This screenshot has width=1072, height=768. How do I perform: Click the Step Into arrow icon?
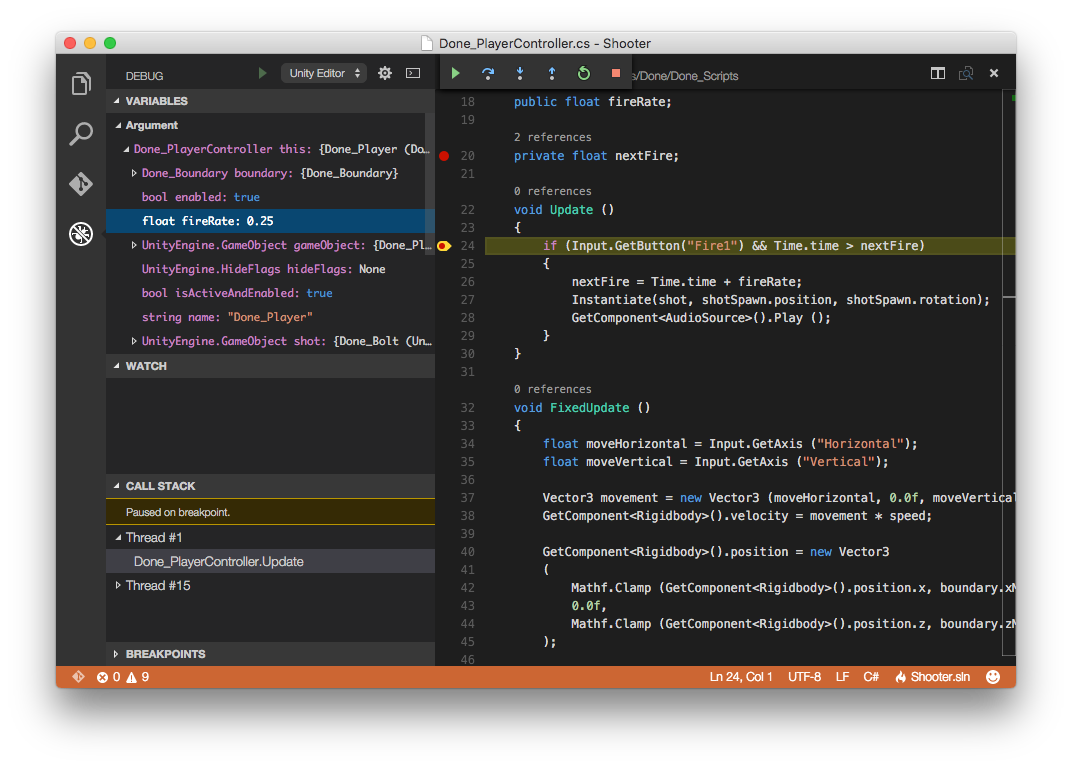point(520,73)
